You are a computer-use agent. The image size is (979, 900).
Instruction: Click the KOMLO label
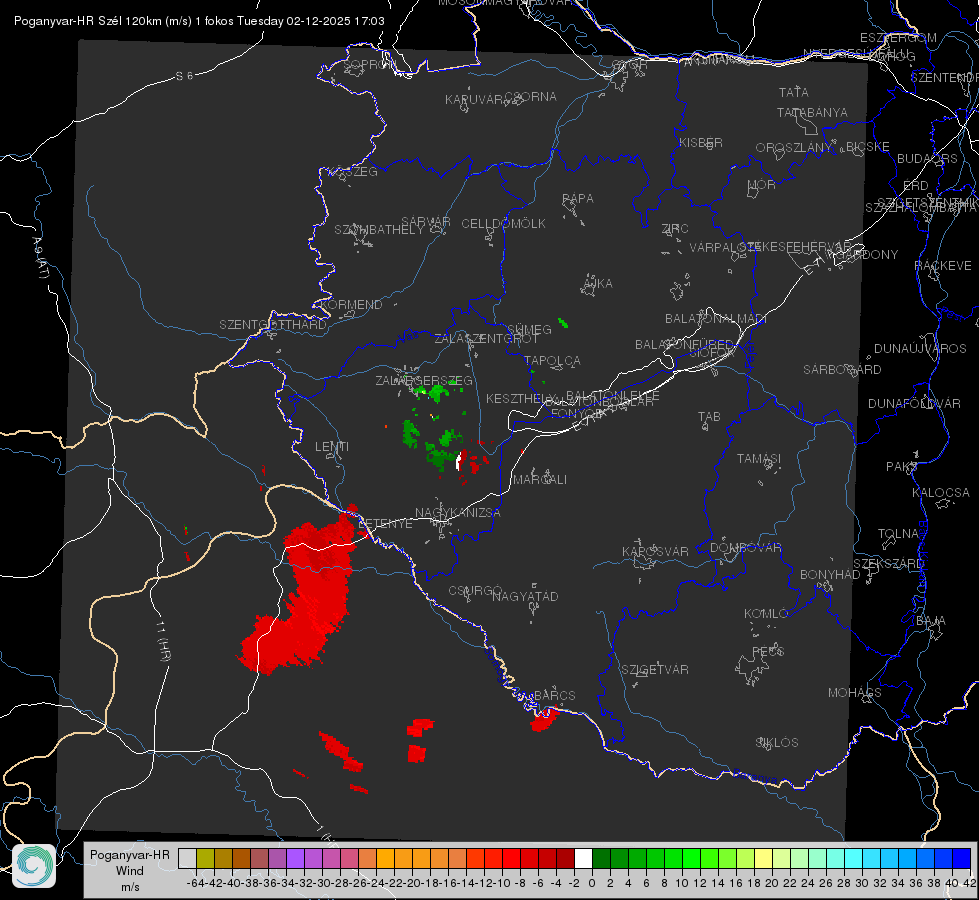pos(766,614)
